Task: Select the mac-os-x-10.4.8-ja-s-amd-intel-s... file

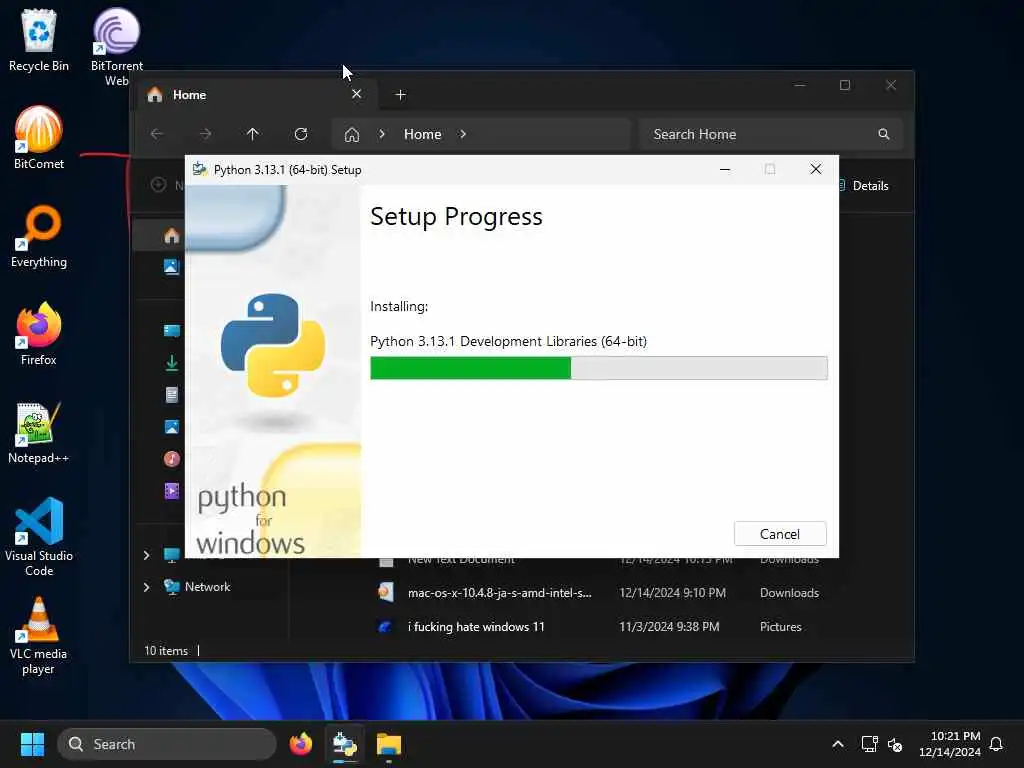Action: 500,593
